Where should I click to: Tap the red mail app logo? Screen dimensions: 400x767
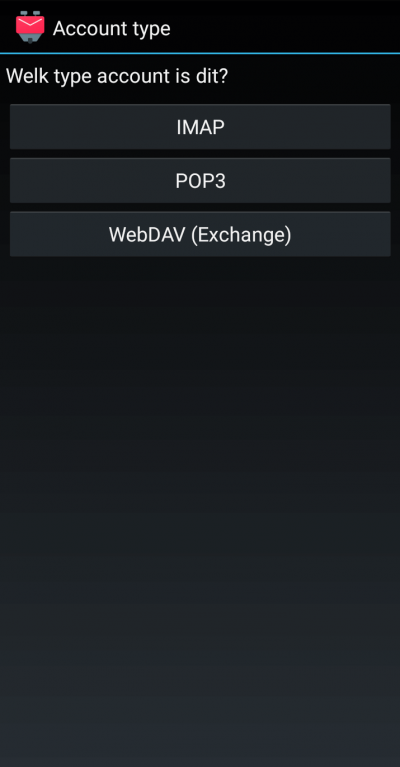pos(30,27)
